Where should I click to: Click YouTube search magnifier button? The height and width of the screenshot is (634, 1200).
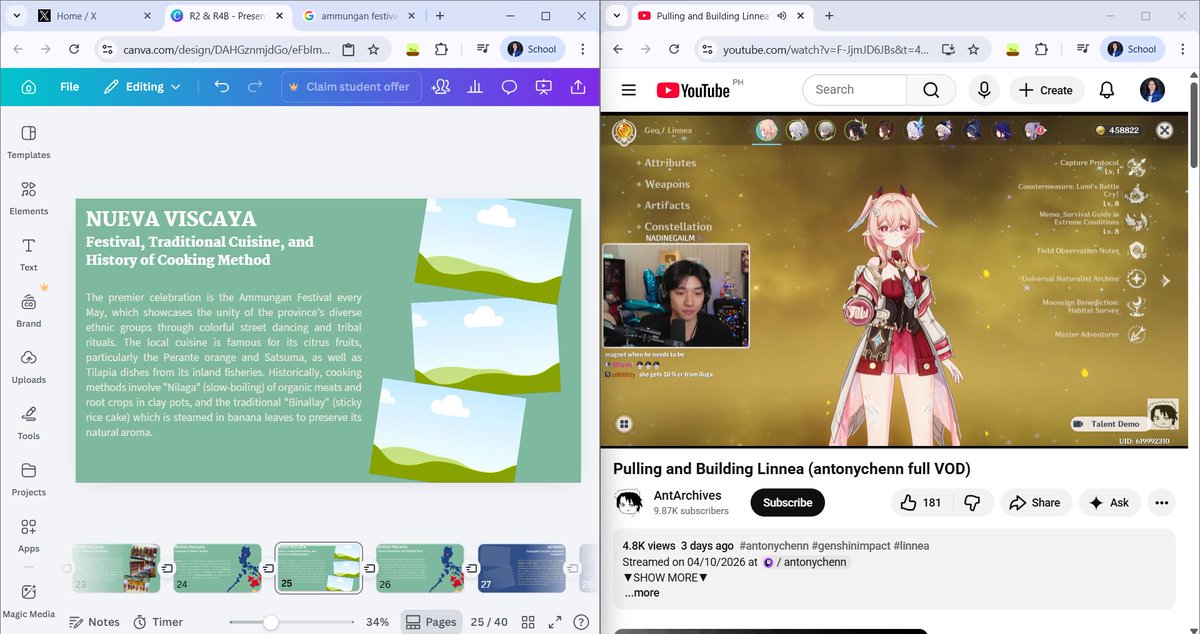coord(931,90)
